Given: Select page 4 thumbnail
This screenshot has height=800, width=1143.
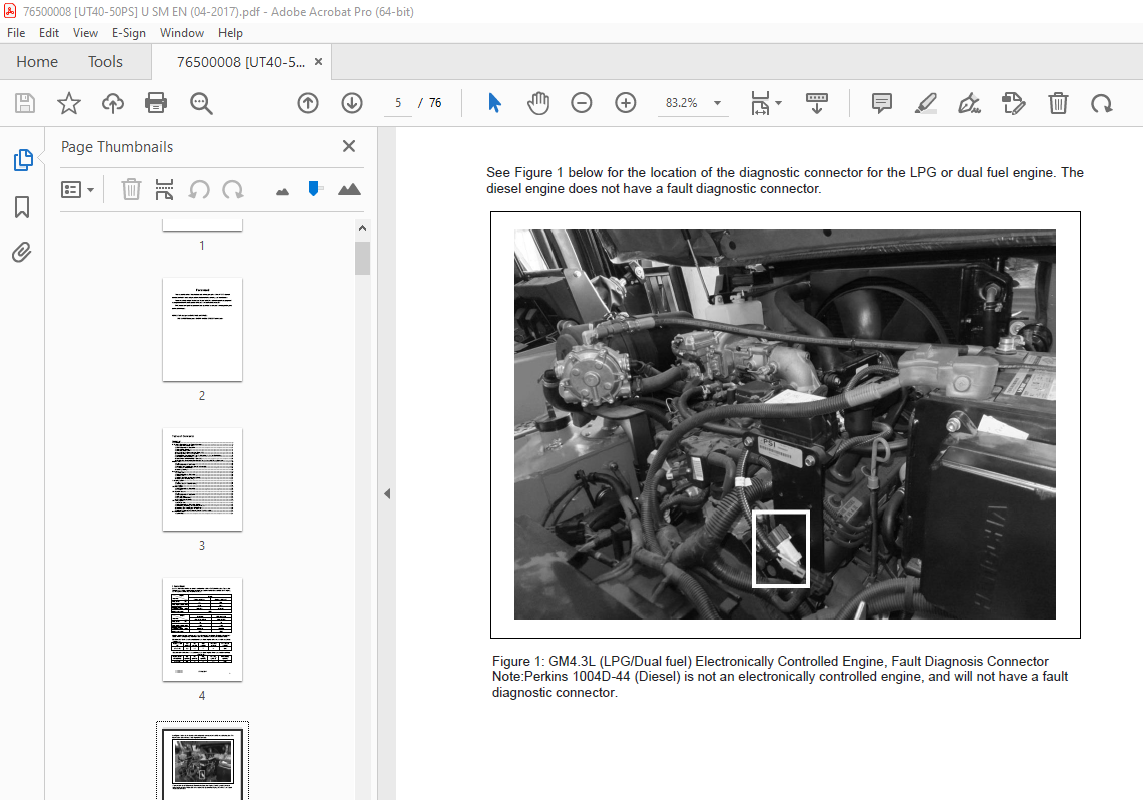Looking at the screenshot, I should 203,629.
